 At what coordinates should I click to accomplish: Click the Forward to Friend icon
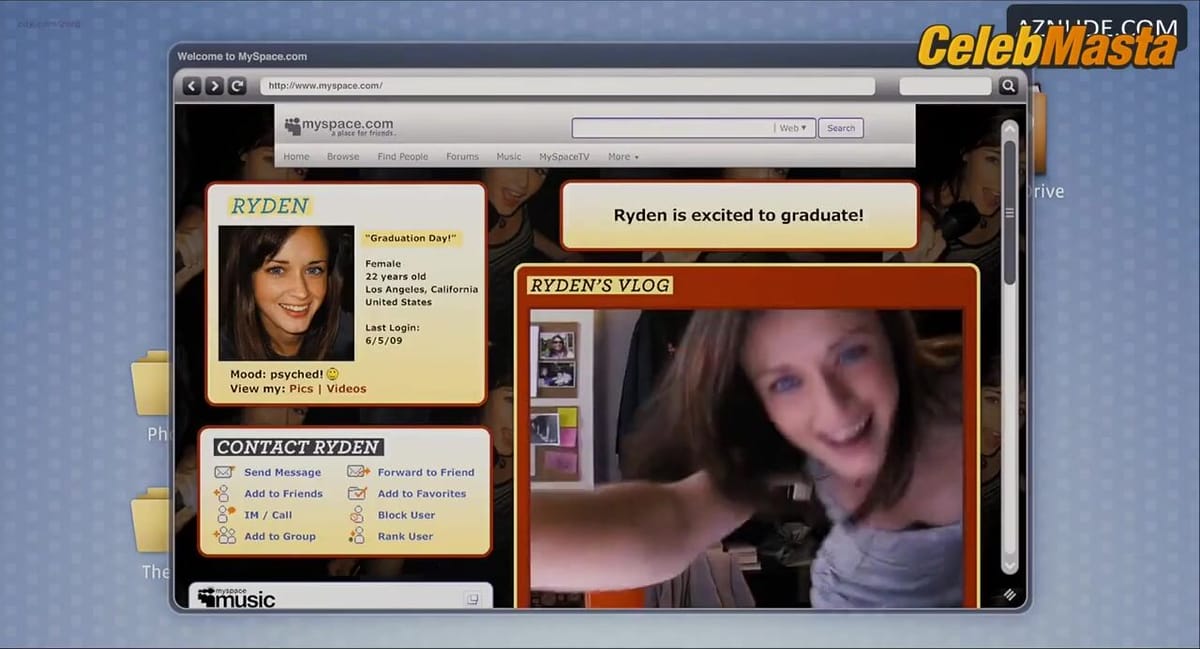click(x=358, y=472)
